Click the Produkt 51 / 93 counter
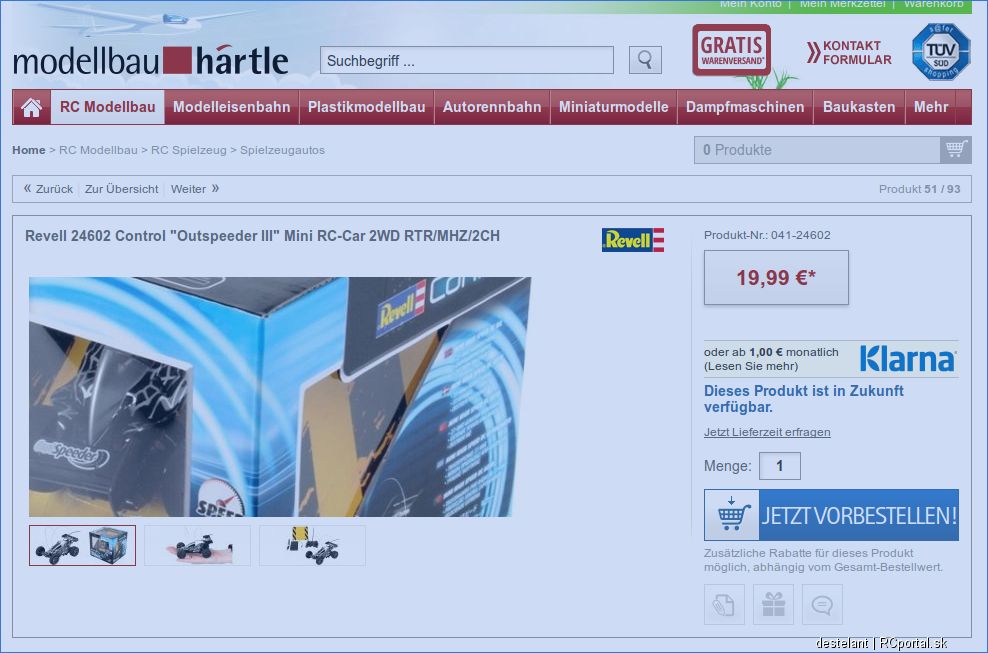The width and height of the screenshot is (988, 653). pos(920,189)
